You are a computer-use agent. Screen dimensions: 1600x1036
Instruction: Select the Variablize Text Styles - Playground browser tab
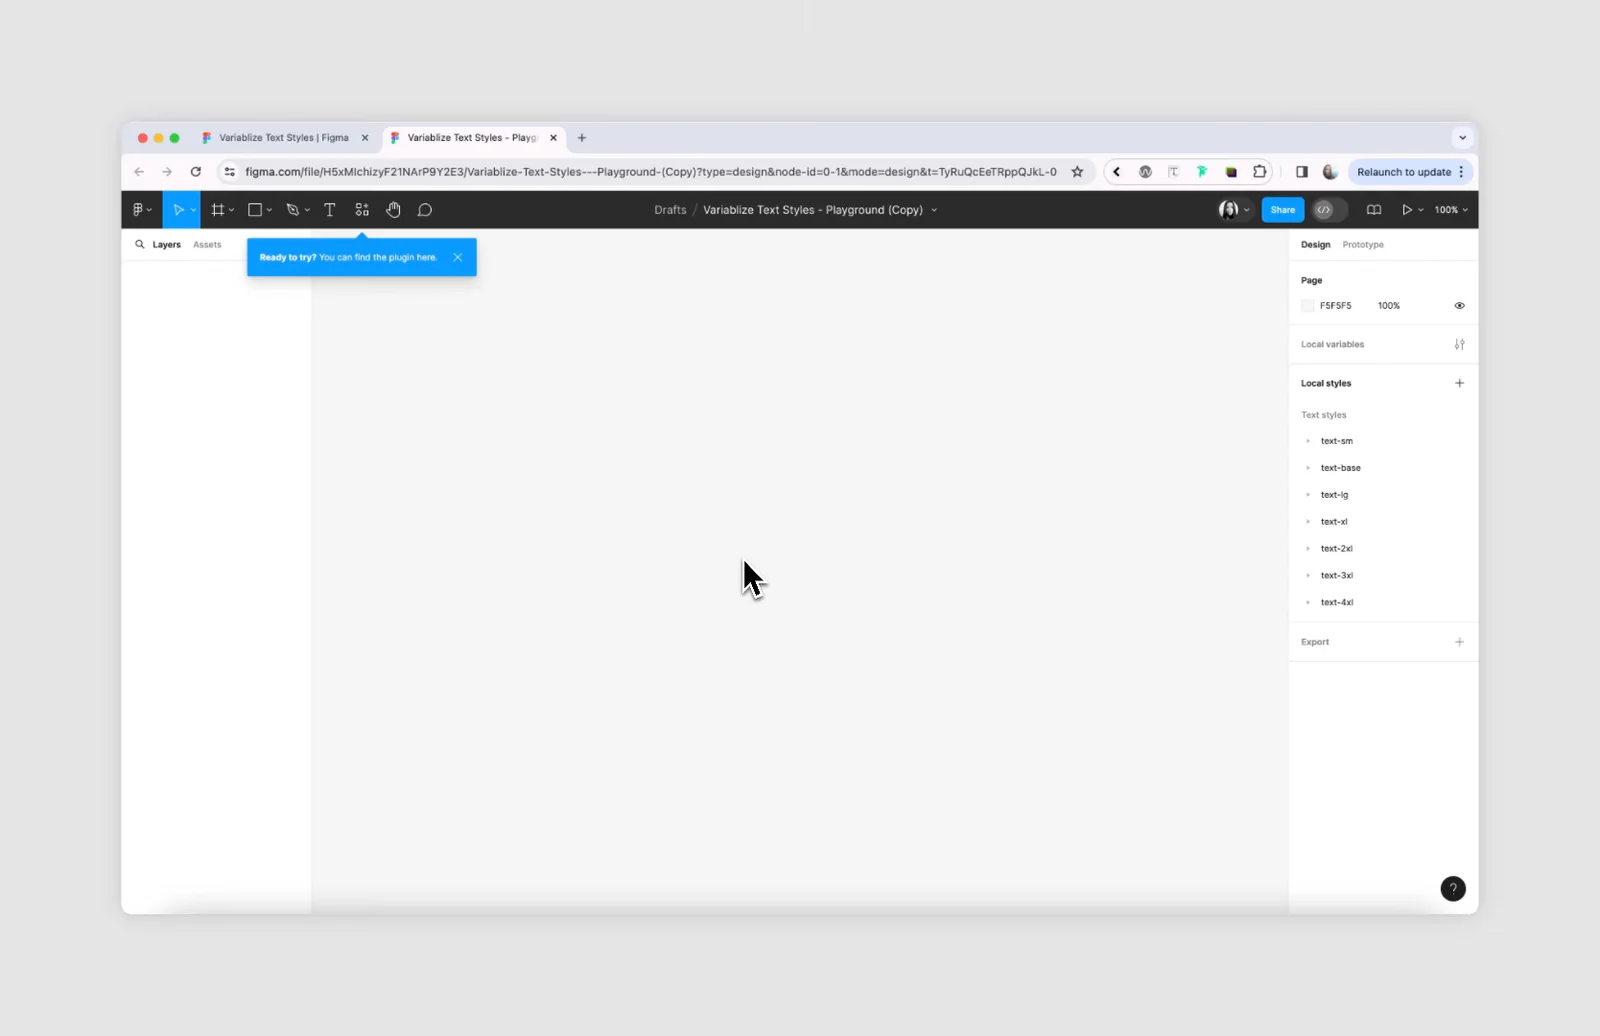click(x=472, y=138)
